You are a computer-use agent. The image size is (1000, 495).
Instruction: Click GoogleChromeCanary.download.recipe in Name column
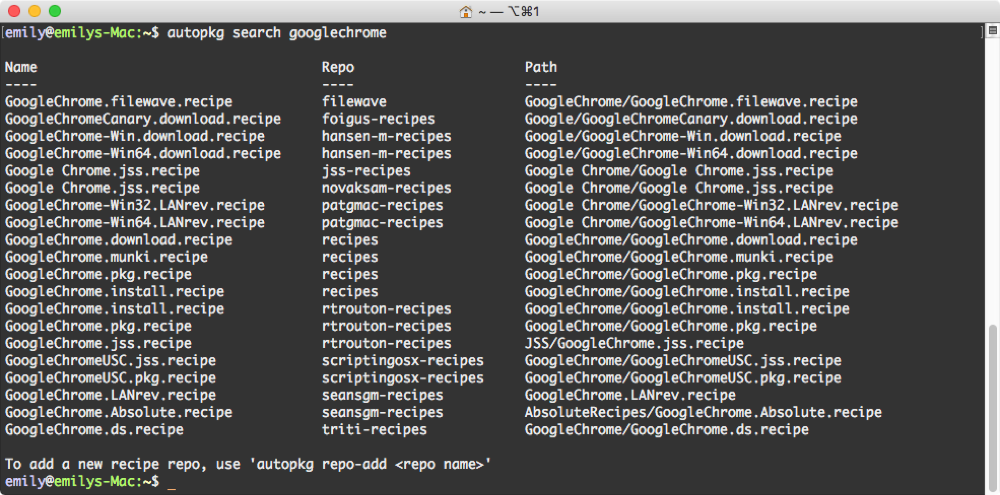143,119
